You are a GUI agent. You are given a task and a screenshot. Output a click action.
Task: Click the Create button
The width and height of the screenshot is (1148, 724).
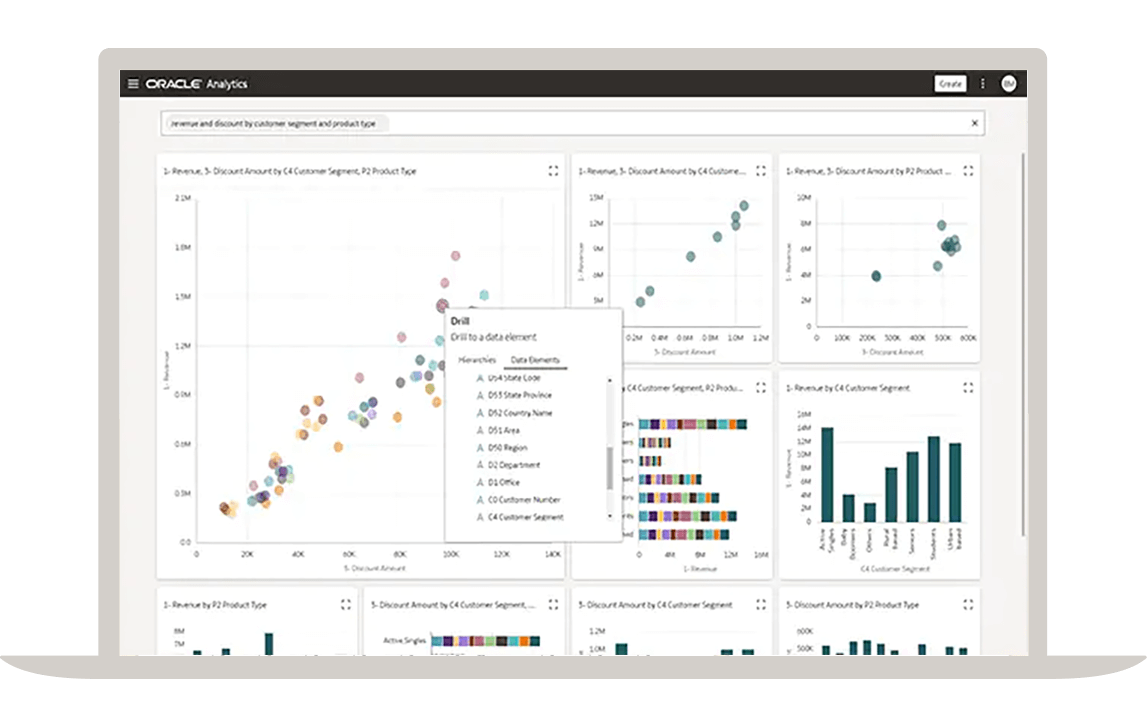950,84
